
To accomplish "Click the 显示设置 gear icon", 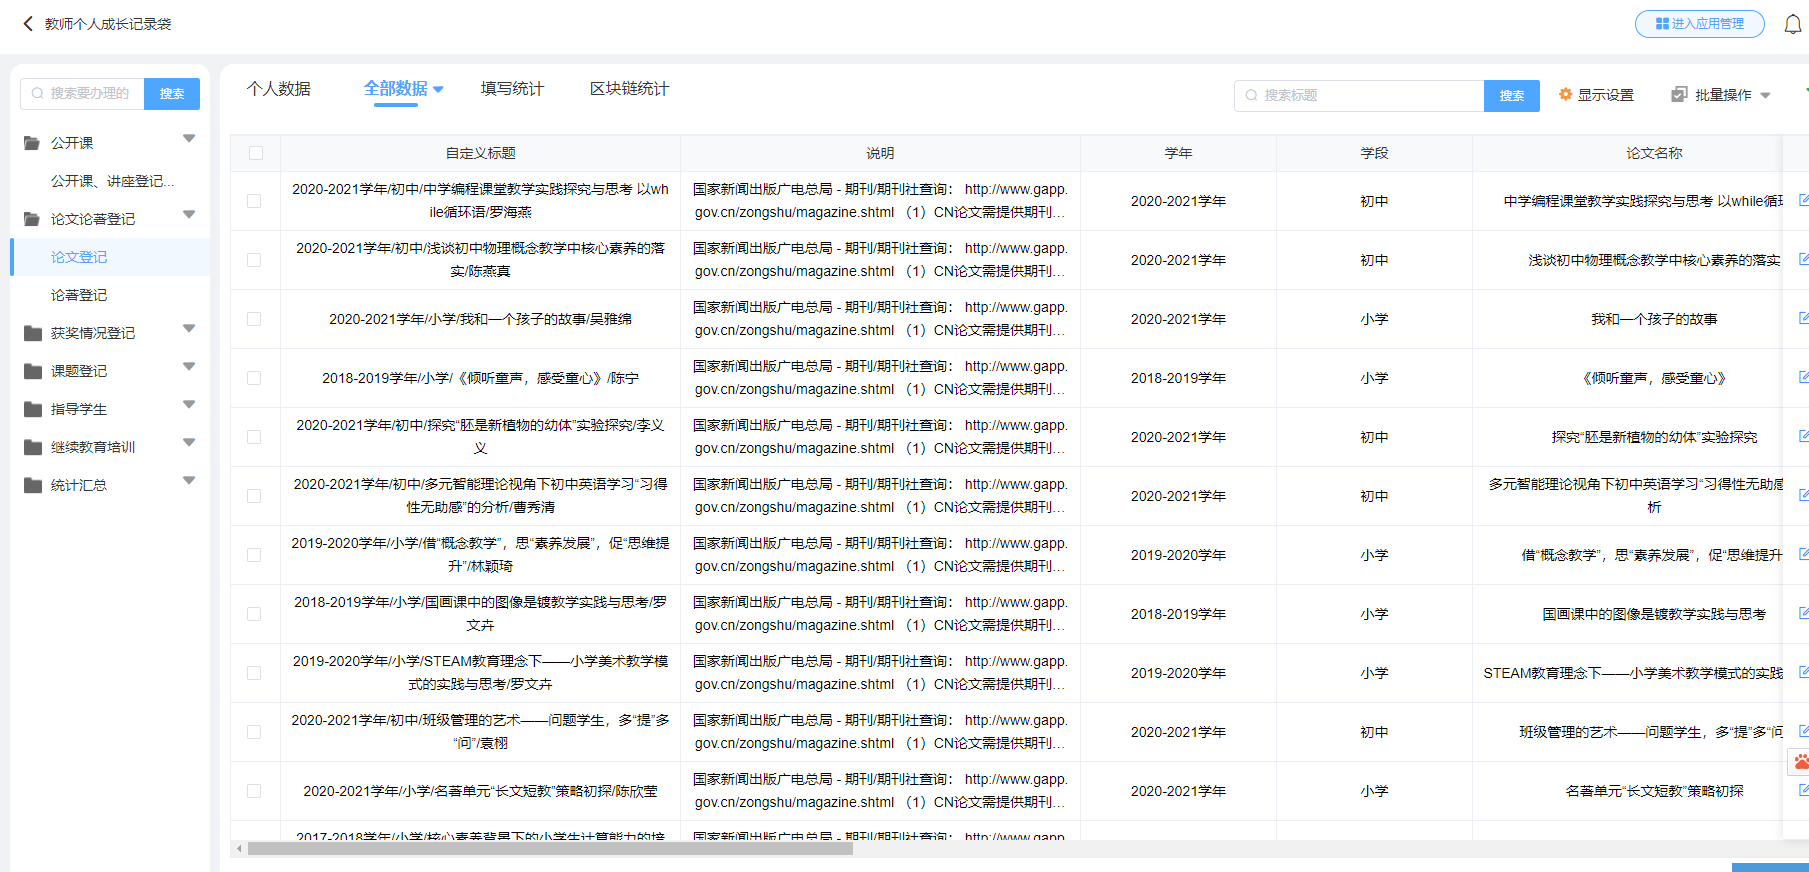I will tap(1566, 94).
